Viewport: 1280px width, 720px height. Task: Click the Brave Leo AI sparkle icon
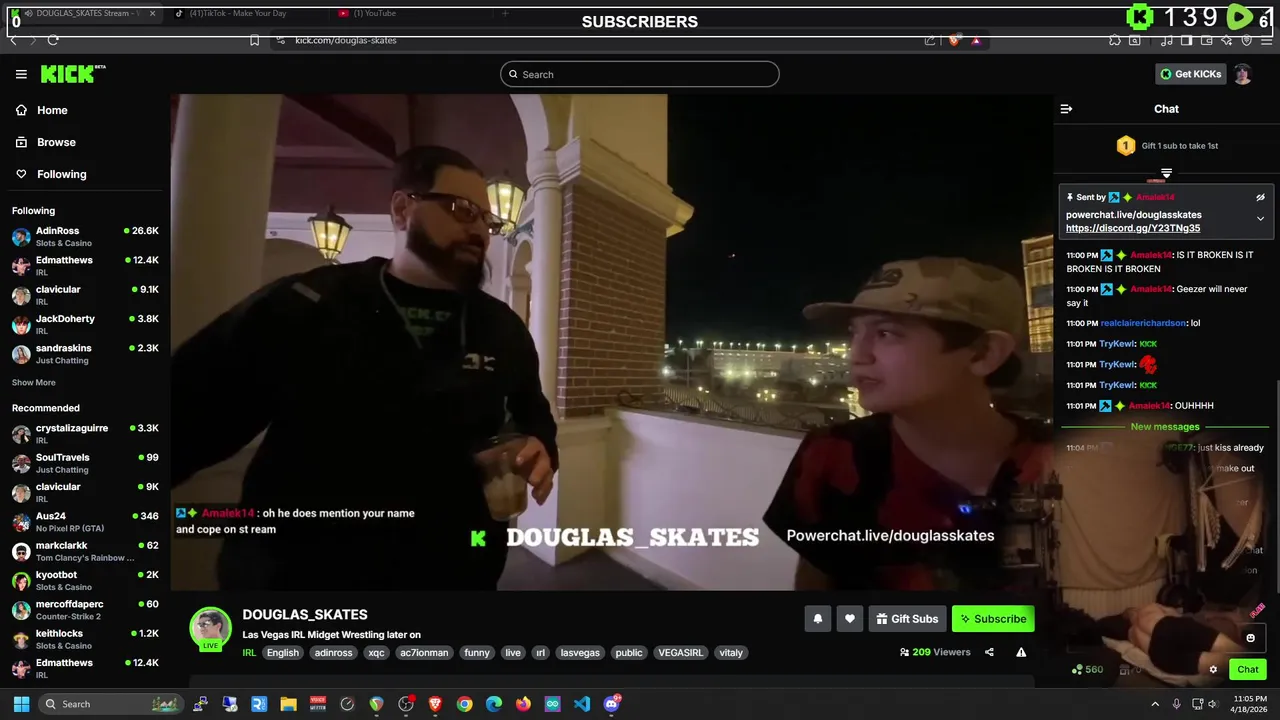click(x=1226, y=40)
